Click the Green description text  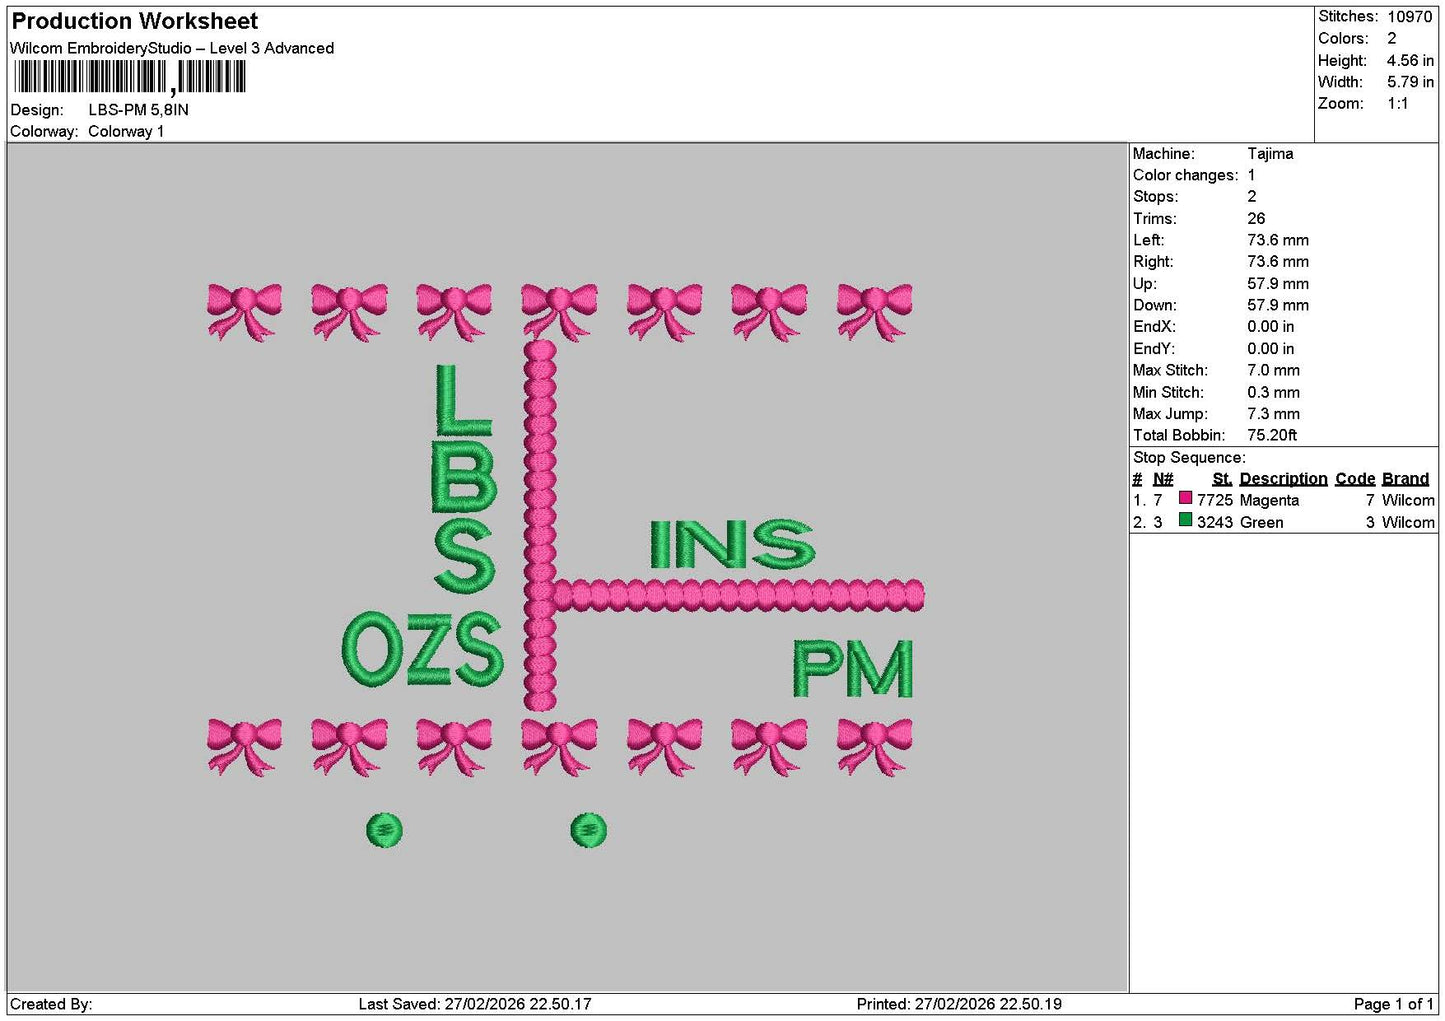point(1261,522)
